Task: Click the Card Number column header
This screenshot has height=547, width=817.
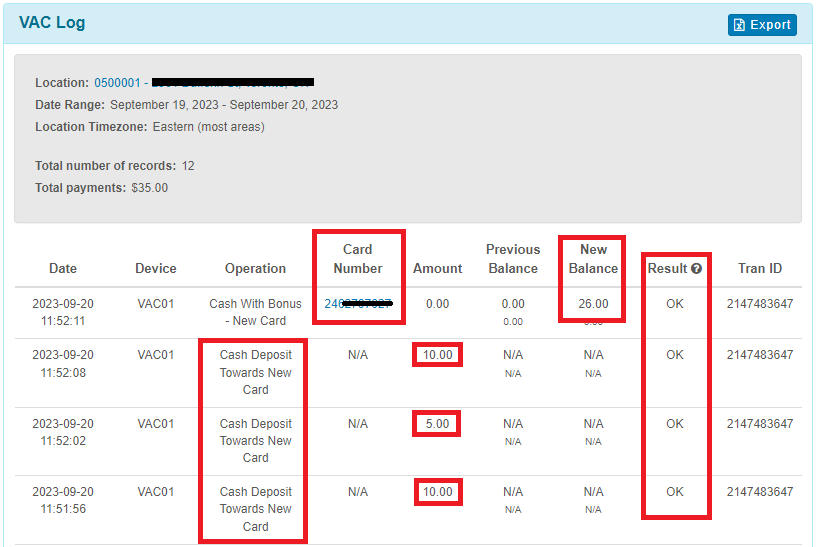Action: tap(358, 259)
